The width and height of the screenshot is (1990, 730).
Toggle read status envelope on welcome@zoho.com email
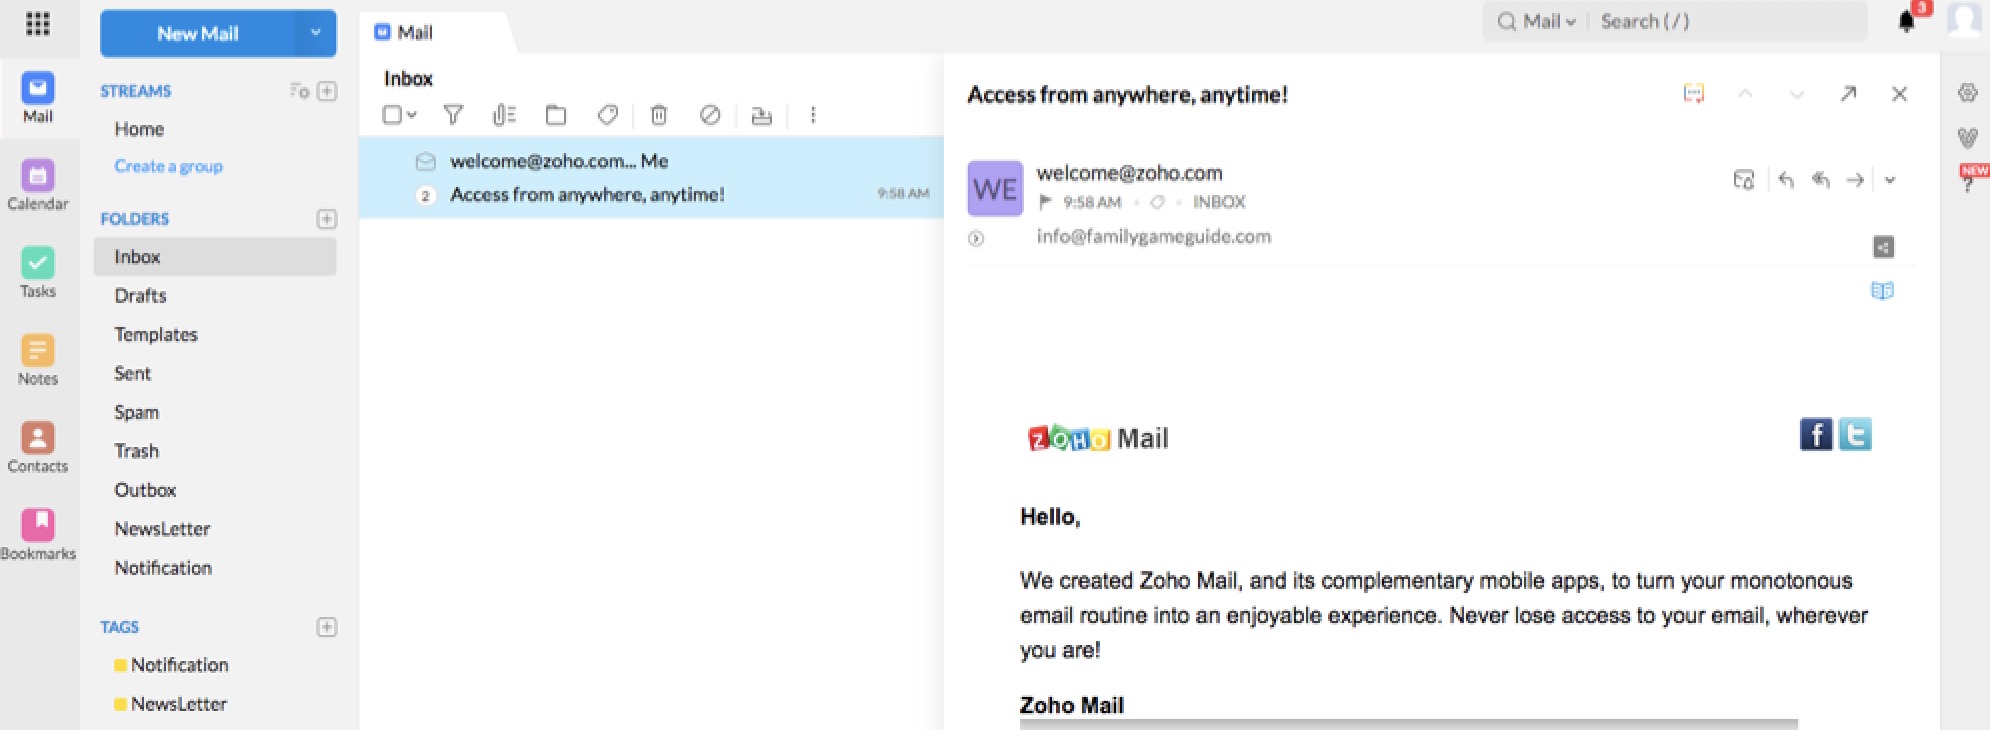pyautogui.click(x=426, y=161)
